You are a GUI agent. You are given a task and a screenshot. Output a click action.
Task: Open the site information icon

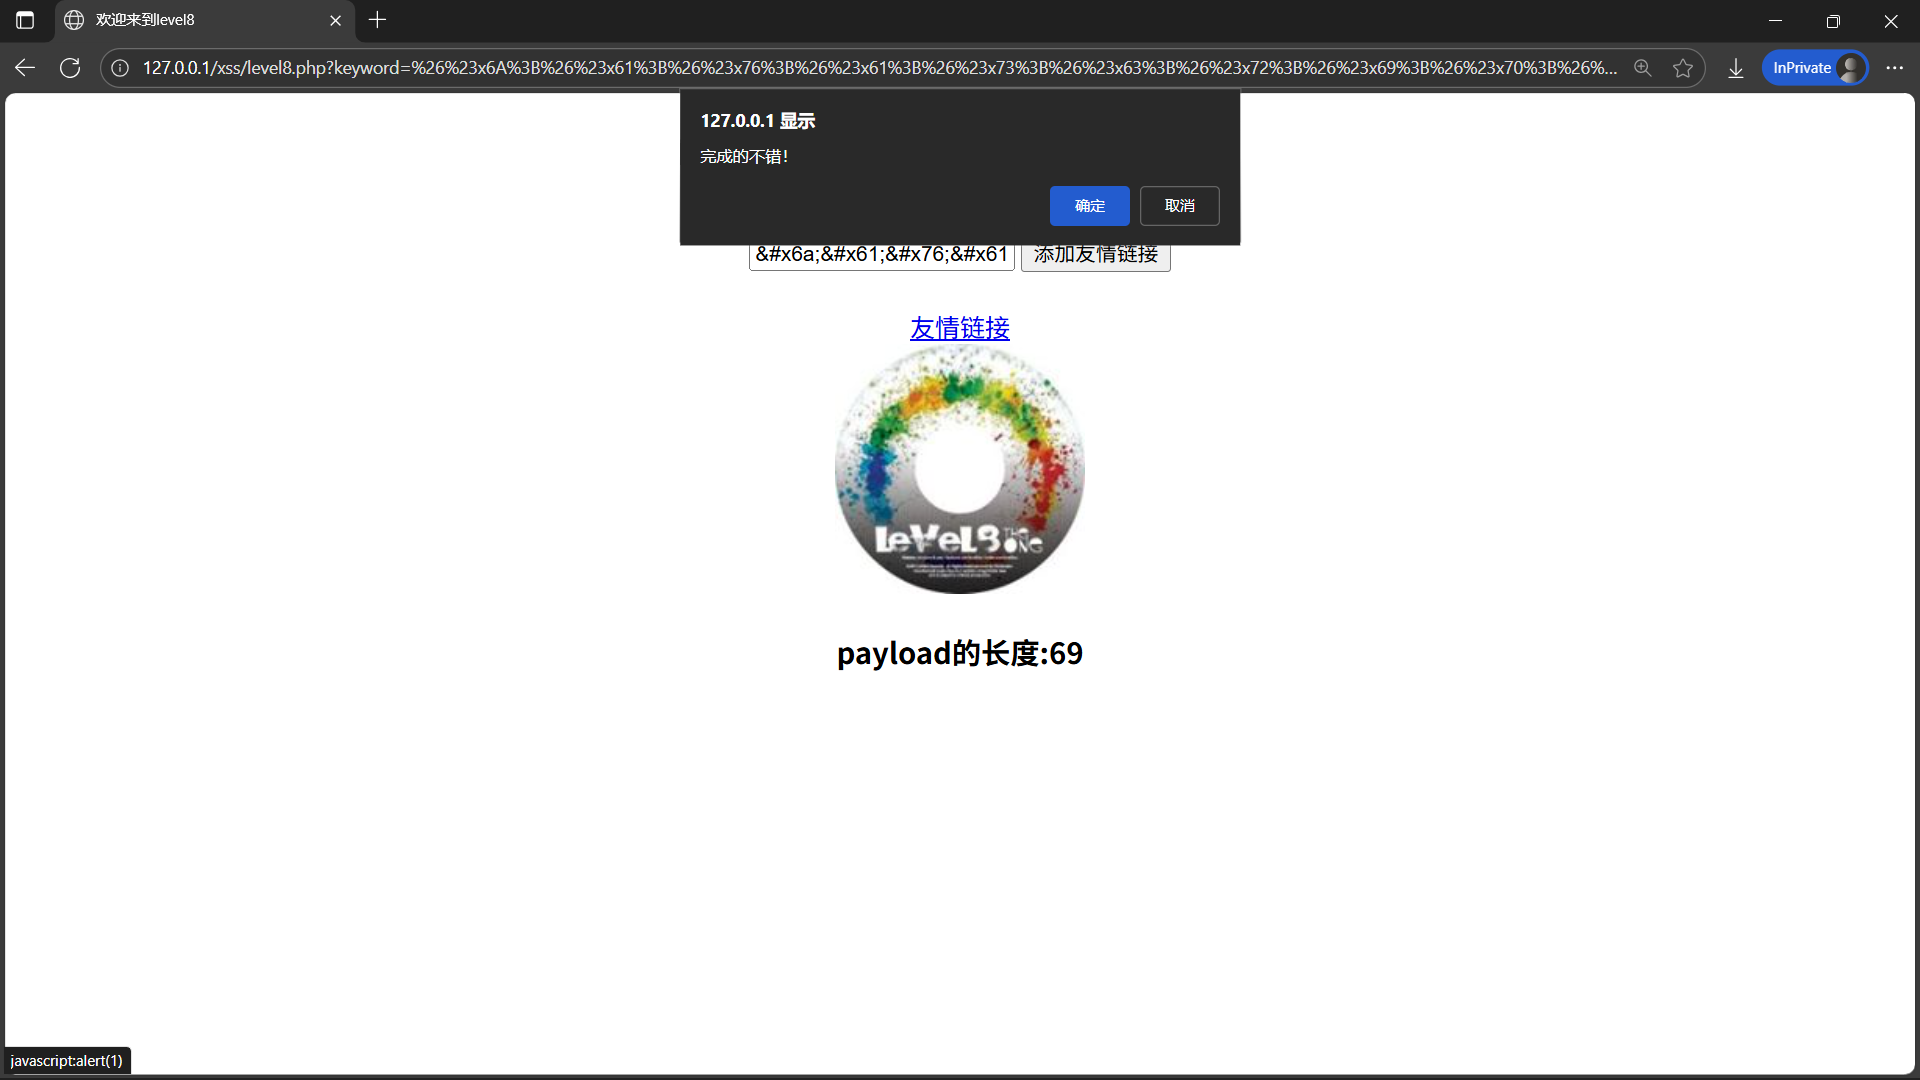(120, 68)
